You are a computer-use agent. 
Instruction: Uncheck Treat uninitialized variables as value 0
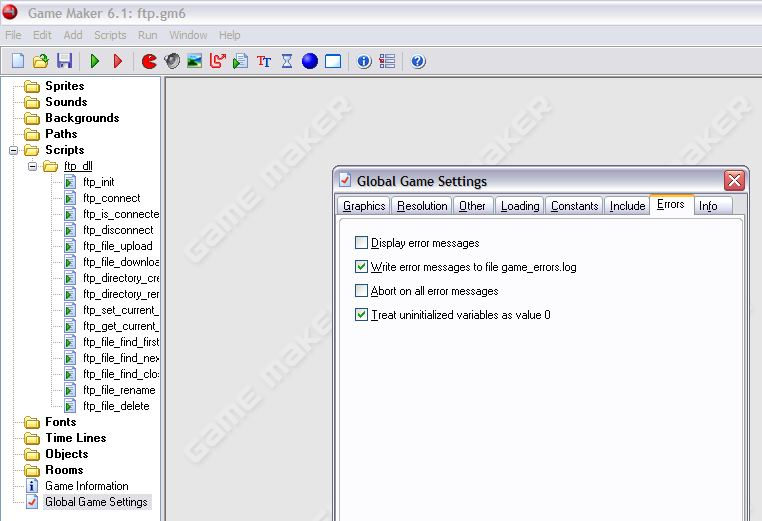pos(361,314)
